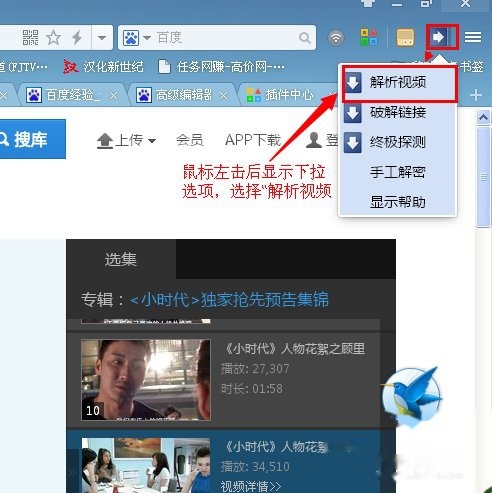Click the blue bird floating widget
Image resolution: width=492 pixels, height=493 pixels.
412,397
